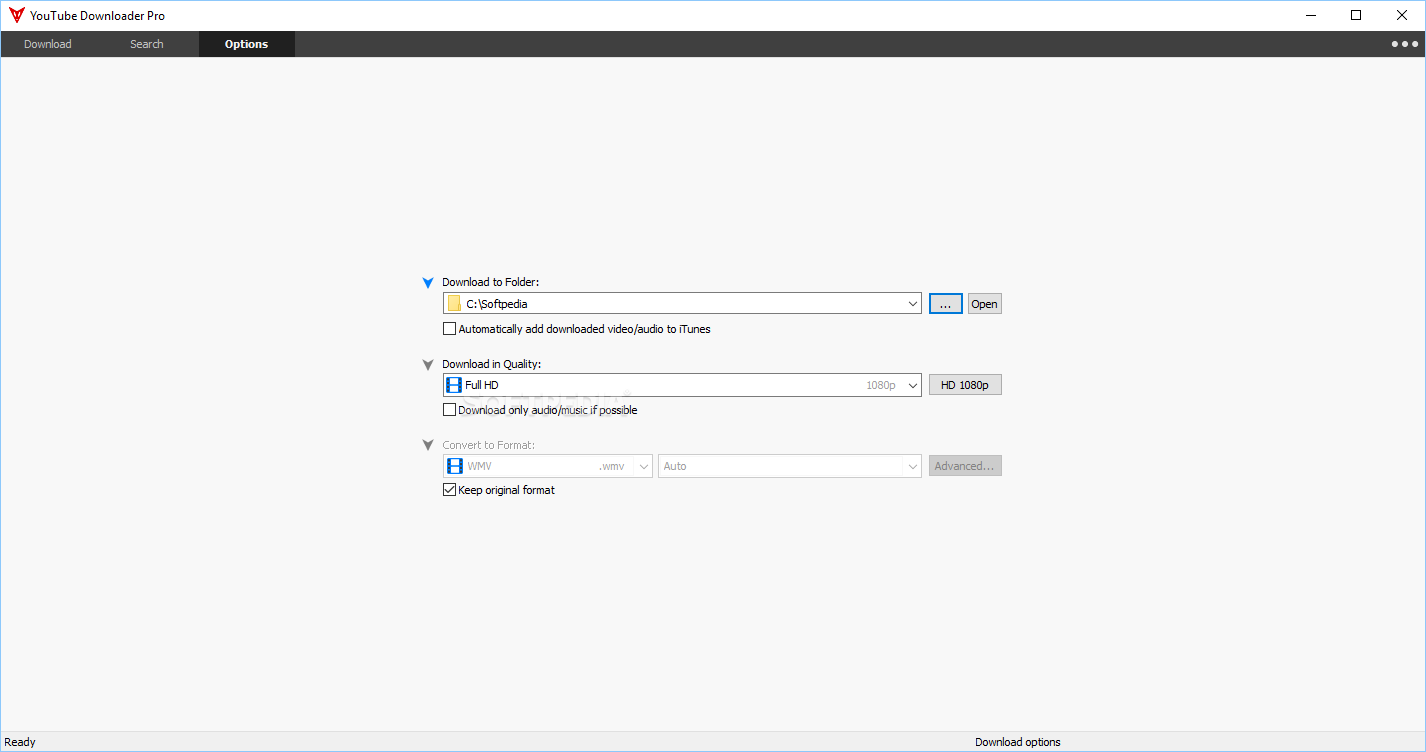1426x752 pixels.
Task: Switch to the Download tab
Action: (x=48, y=44)
